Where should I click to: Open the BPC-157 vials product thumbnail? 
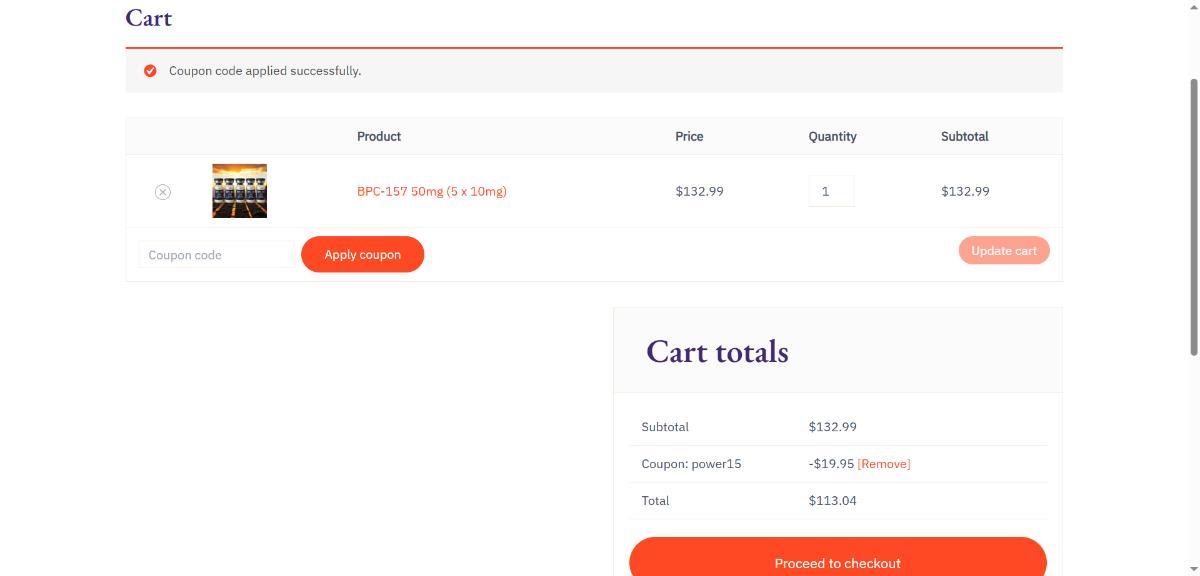[239, 191]
